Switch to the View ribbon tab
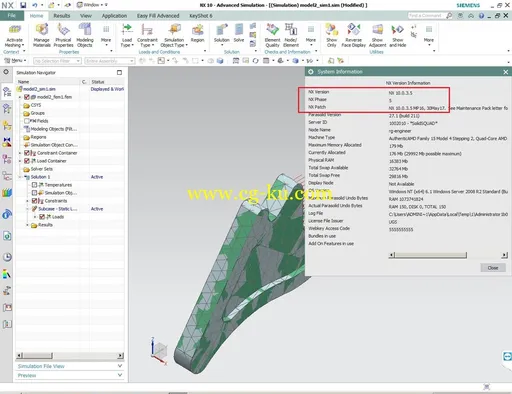The height and width of the screenshot is (394, 512). tap(86, 16)
